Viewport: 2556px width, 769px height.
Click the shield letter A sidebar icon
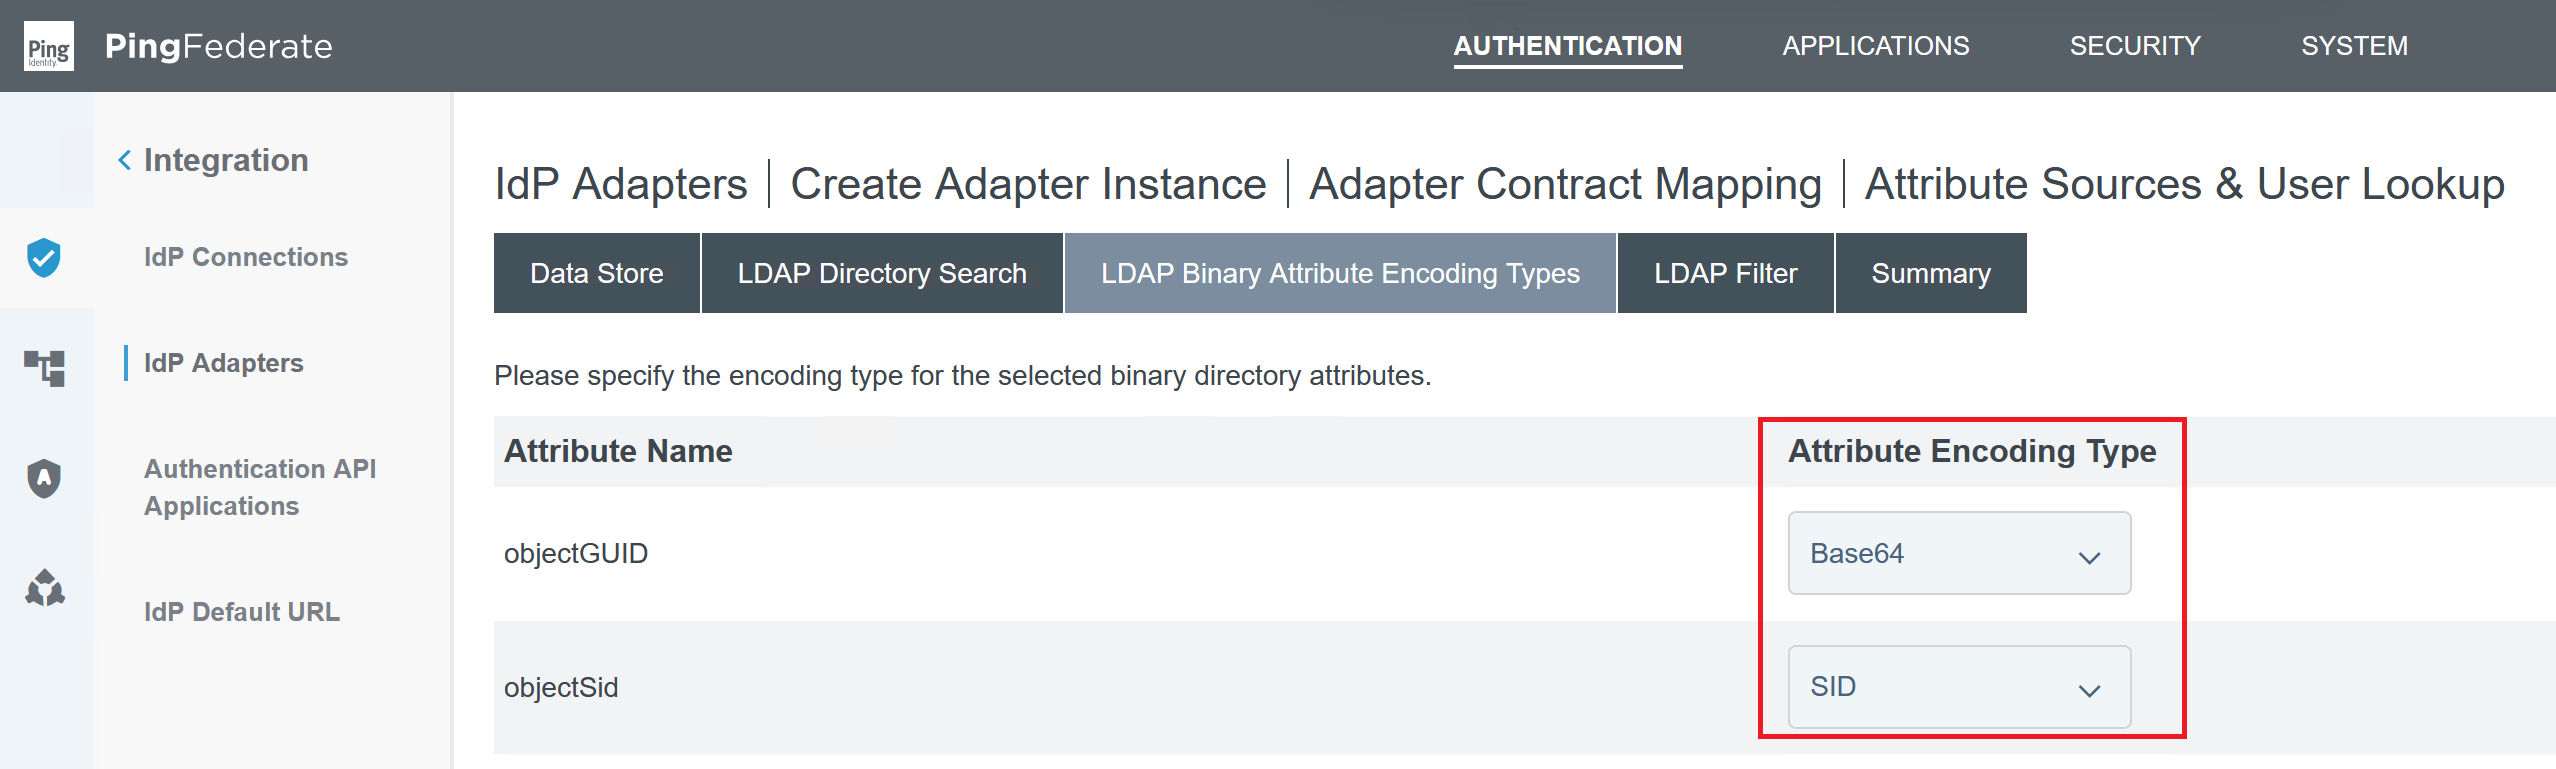pyautogui.click(x=44, y=478)
